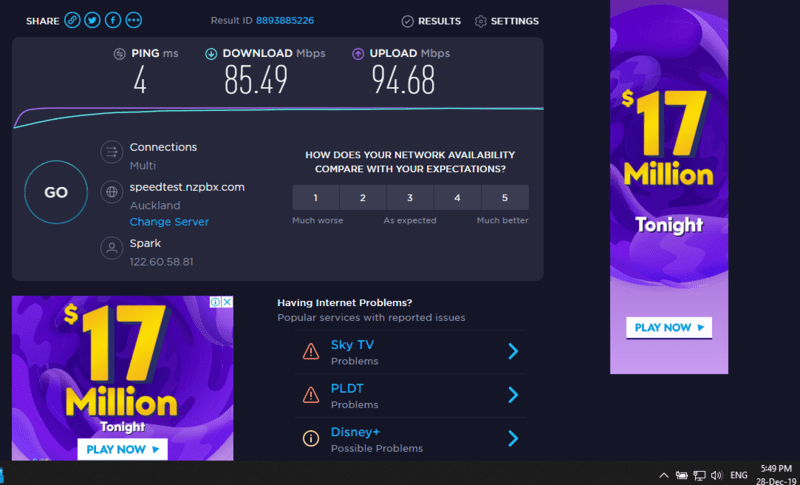This screenshot has height=485, width=800.
Task: Click the AdChoices info icon
Action: tap(216, 302)
